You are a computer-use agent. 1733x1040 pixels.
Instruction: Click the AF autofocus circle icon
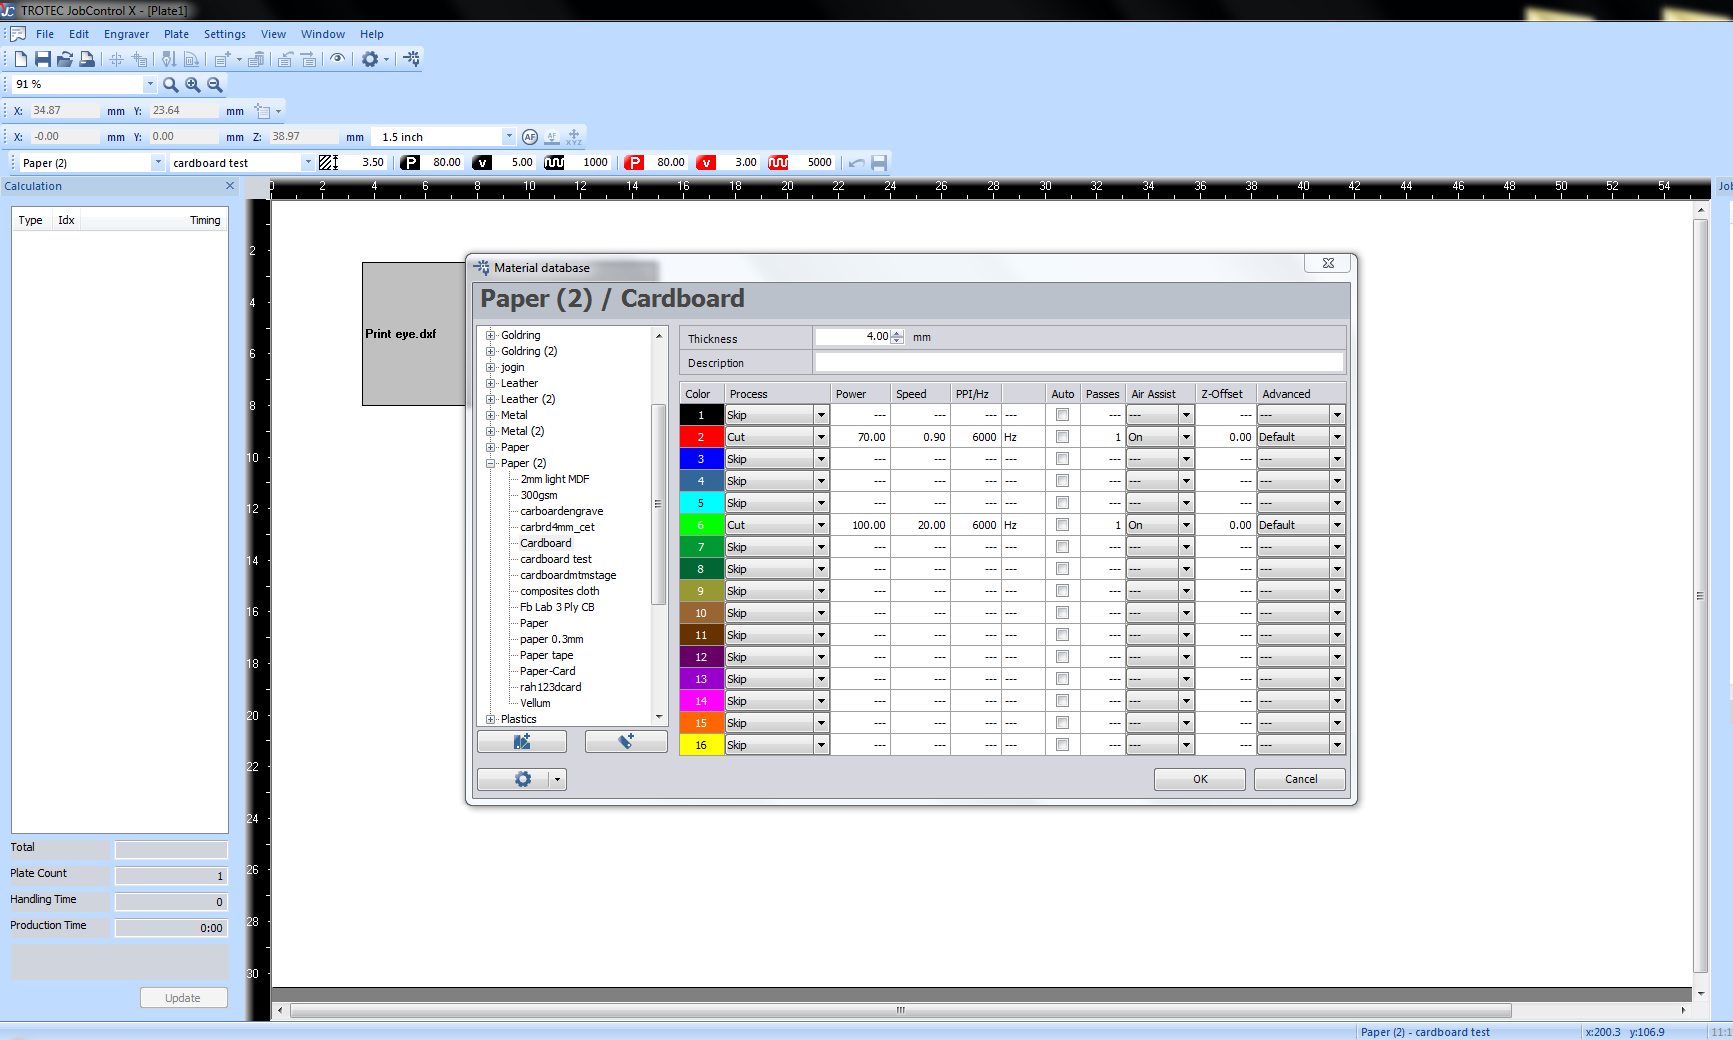tap(530, 137)
